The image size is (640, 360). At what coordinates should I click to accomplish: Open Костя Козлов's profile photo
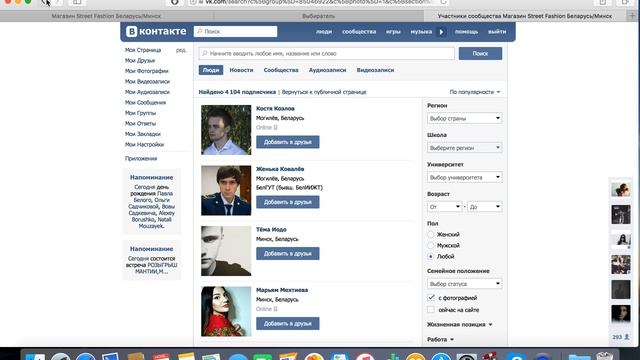[226, 130]
